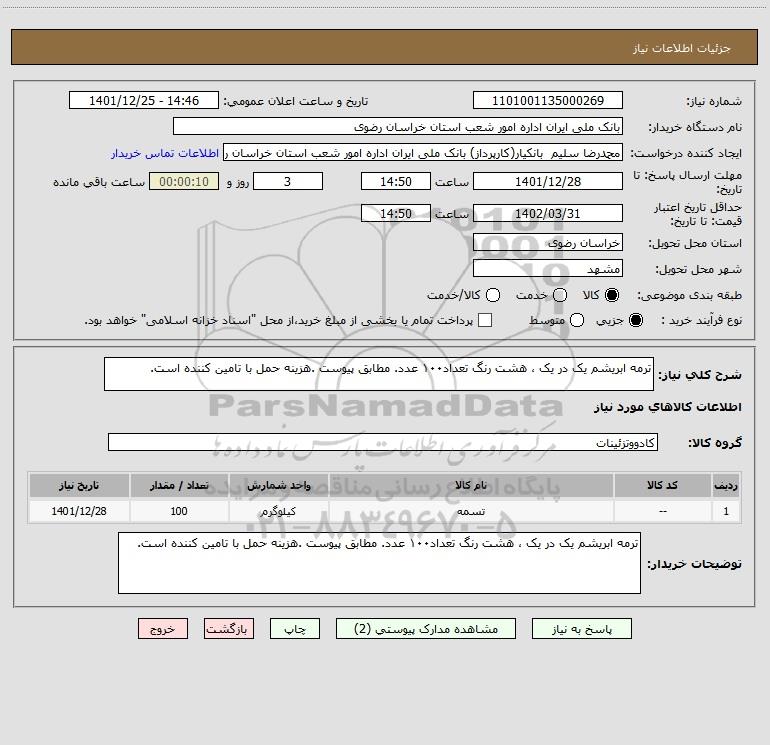Click the تعداد / مقدار column header

click(x=179, y=485)
